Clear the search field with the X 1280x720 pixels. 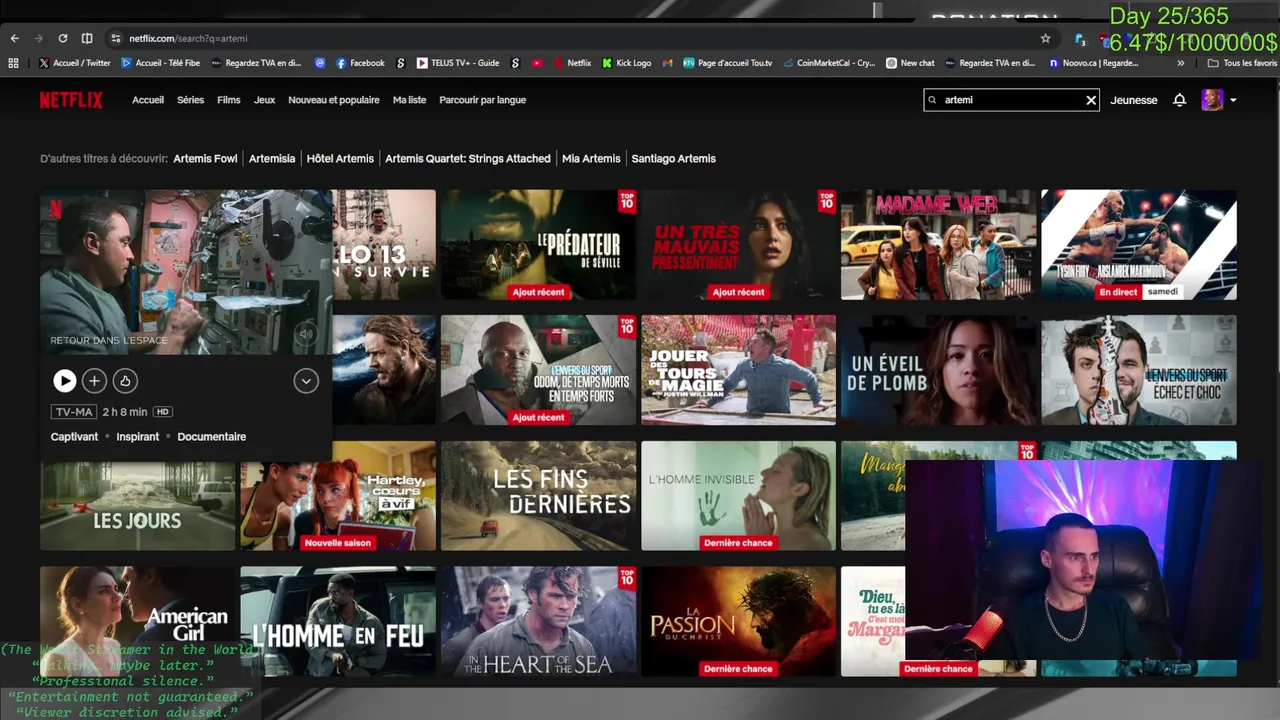point(1091,100)
